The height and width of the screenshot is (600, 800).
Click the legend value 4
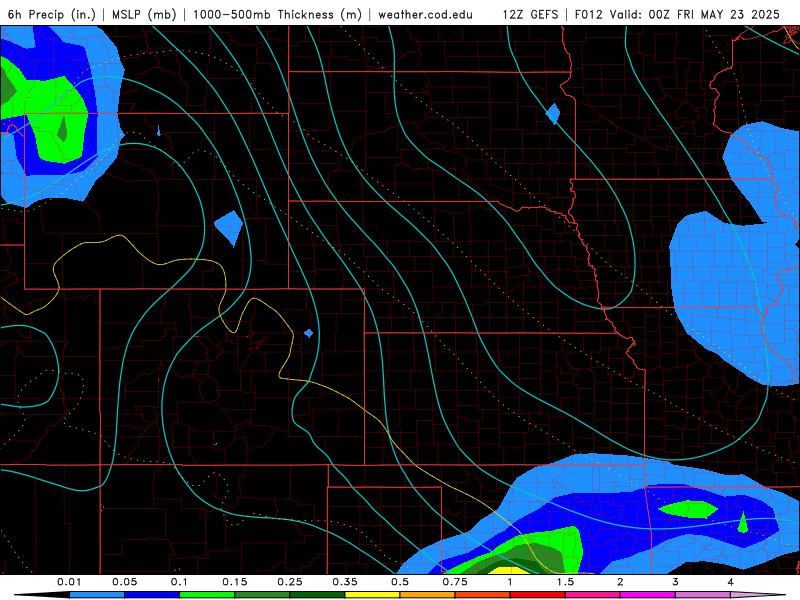[x=731, y=582]
